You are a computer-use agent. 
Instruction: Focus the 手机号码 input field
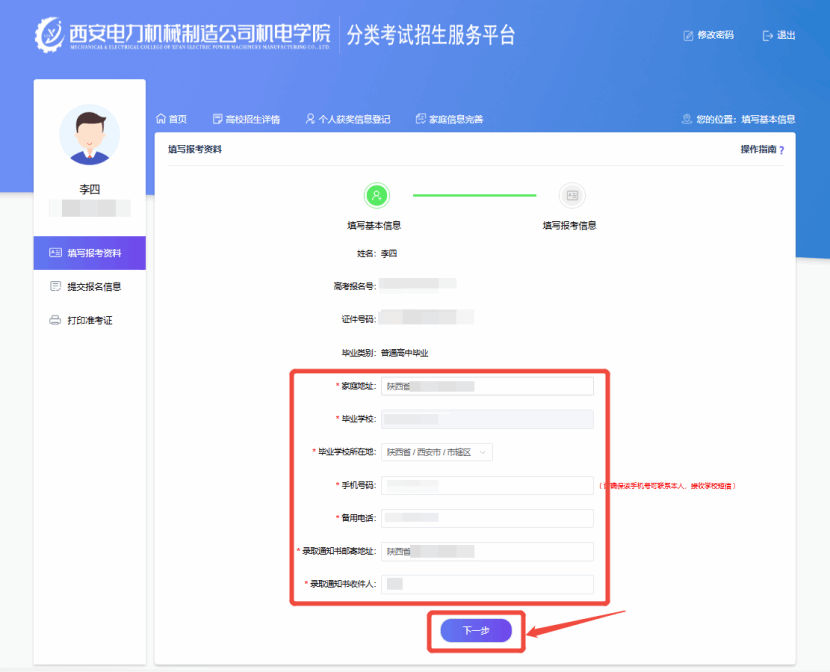[x=488, y=485]
